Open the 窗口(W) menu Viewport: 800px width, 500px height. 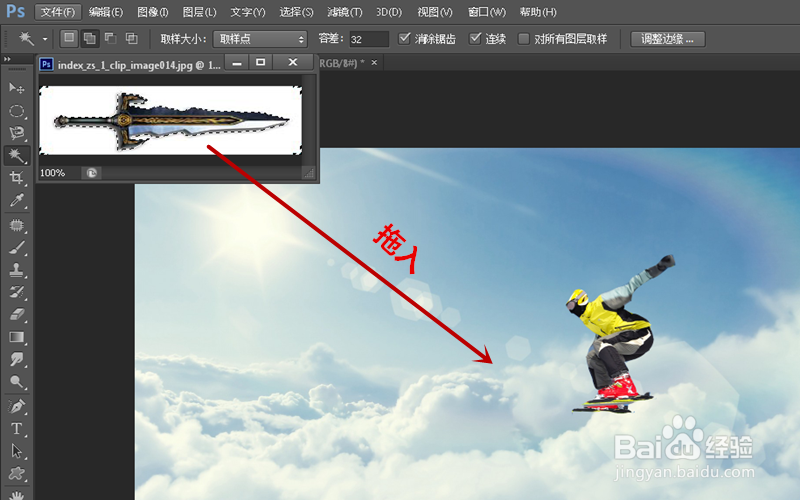[x=487, y=12]
